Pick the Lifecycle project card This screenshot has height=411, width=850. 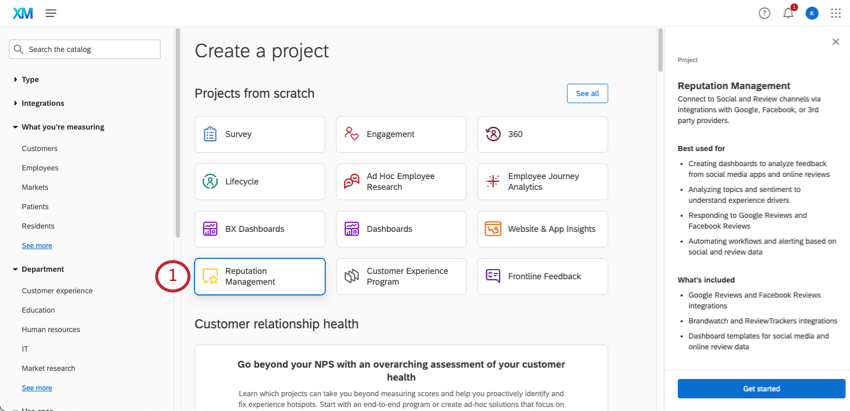259,182
